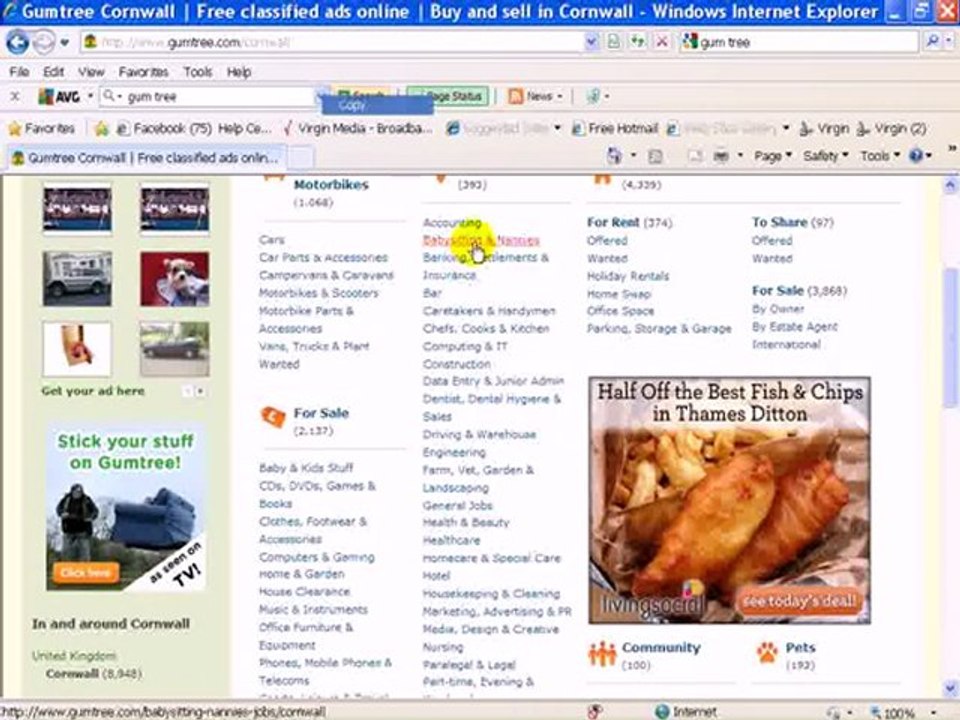Viewport: 960px width, 720px height.
Task: Click the Baby & Kids Stuff link
Action: (306, 468)
